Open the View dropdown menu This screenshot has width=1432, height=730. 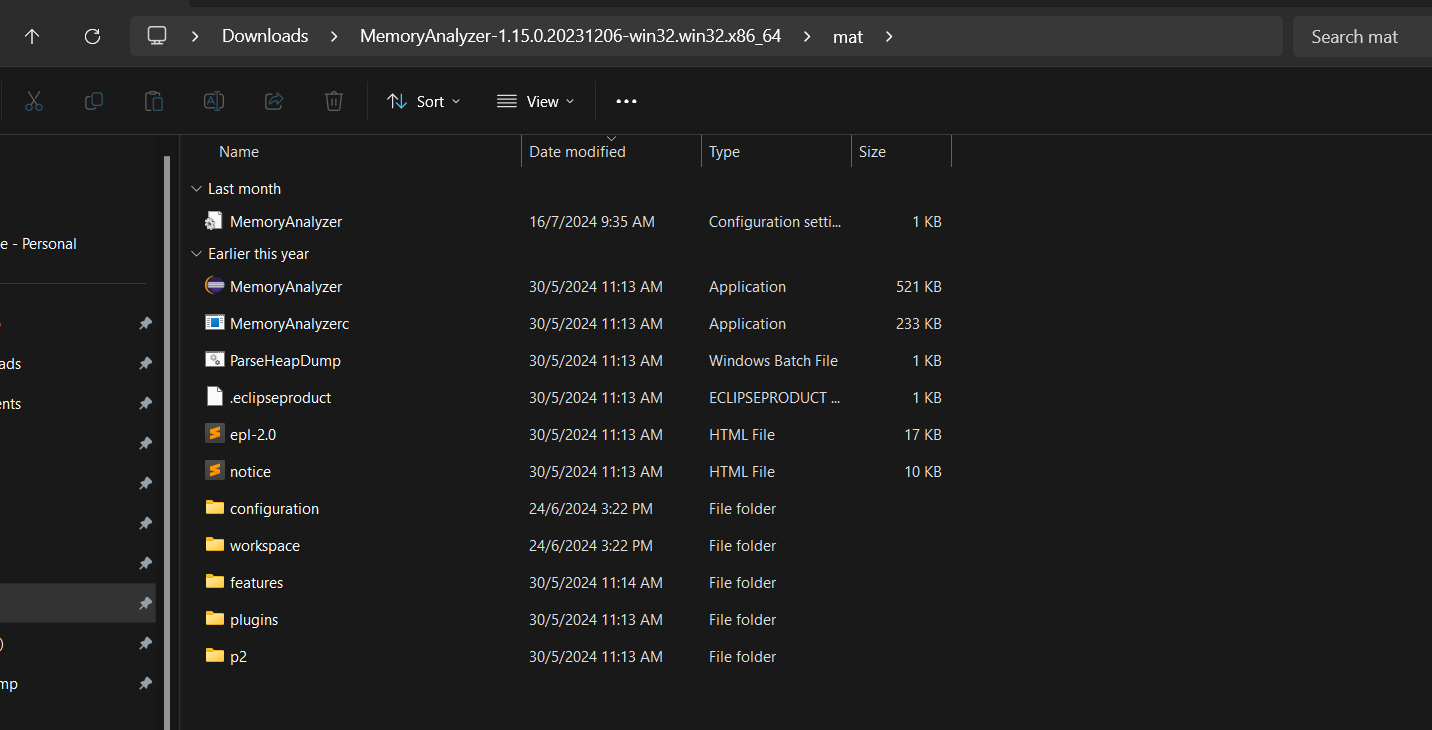(x=536, y=101)
